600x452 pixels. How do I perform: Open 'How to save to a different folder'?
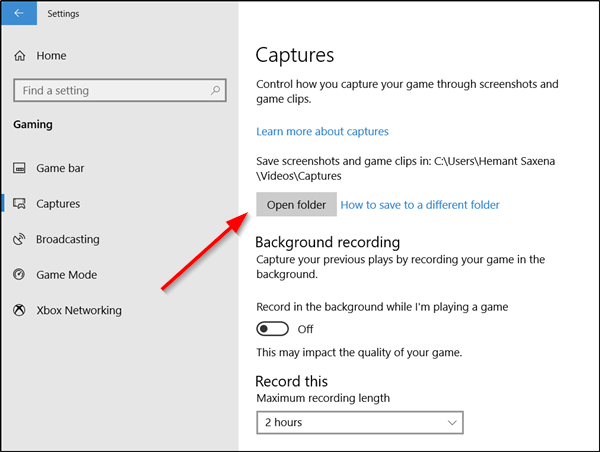click(420, 205)
